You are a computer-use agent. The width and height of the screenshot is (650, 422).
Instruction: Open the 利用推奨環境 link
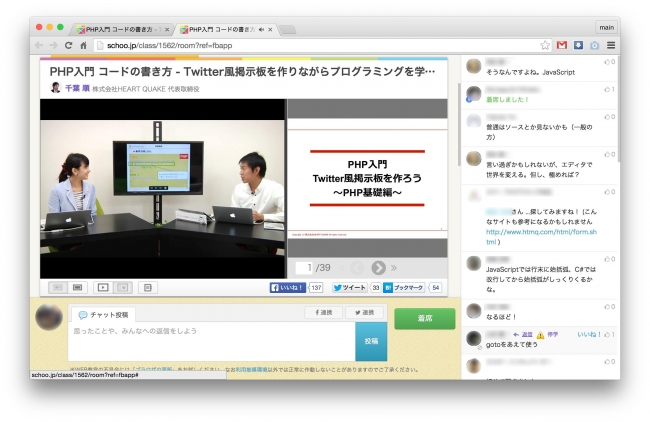click(x=252, y=369)
